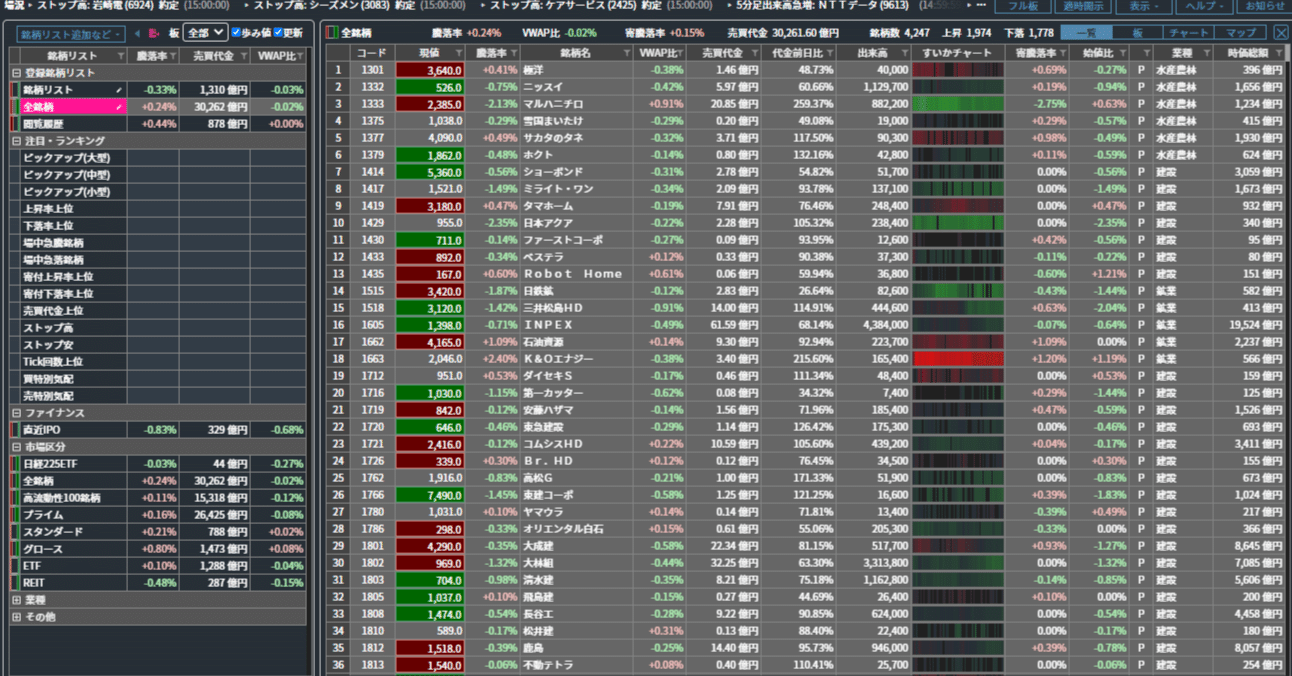Open the ヘルプ dropdown menu
Screen dimensions: 1292x676
pyautogui.click(x=1203, y=6)
